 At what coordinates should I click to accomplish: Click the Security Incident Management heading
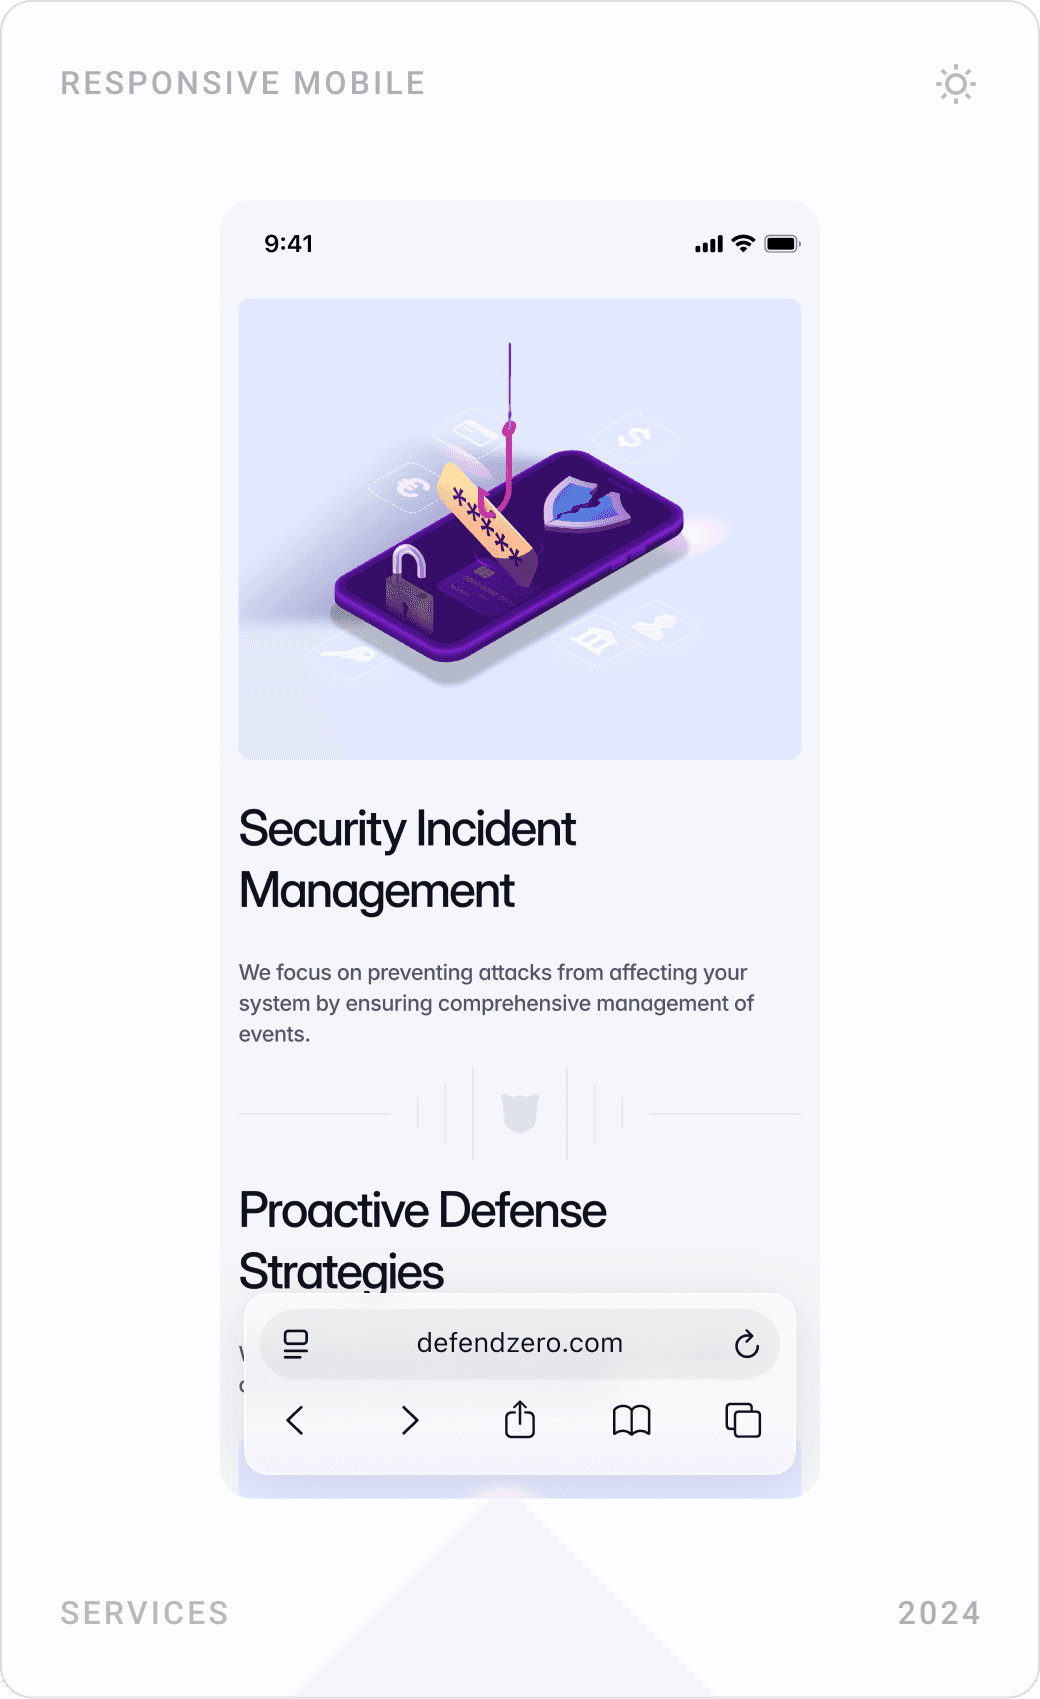coord(407,860)
